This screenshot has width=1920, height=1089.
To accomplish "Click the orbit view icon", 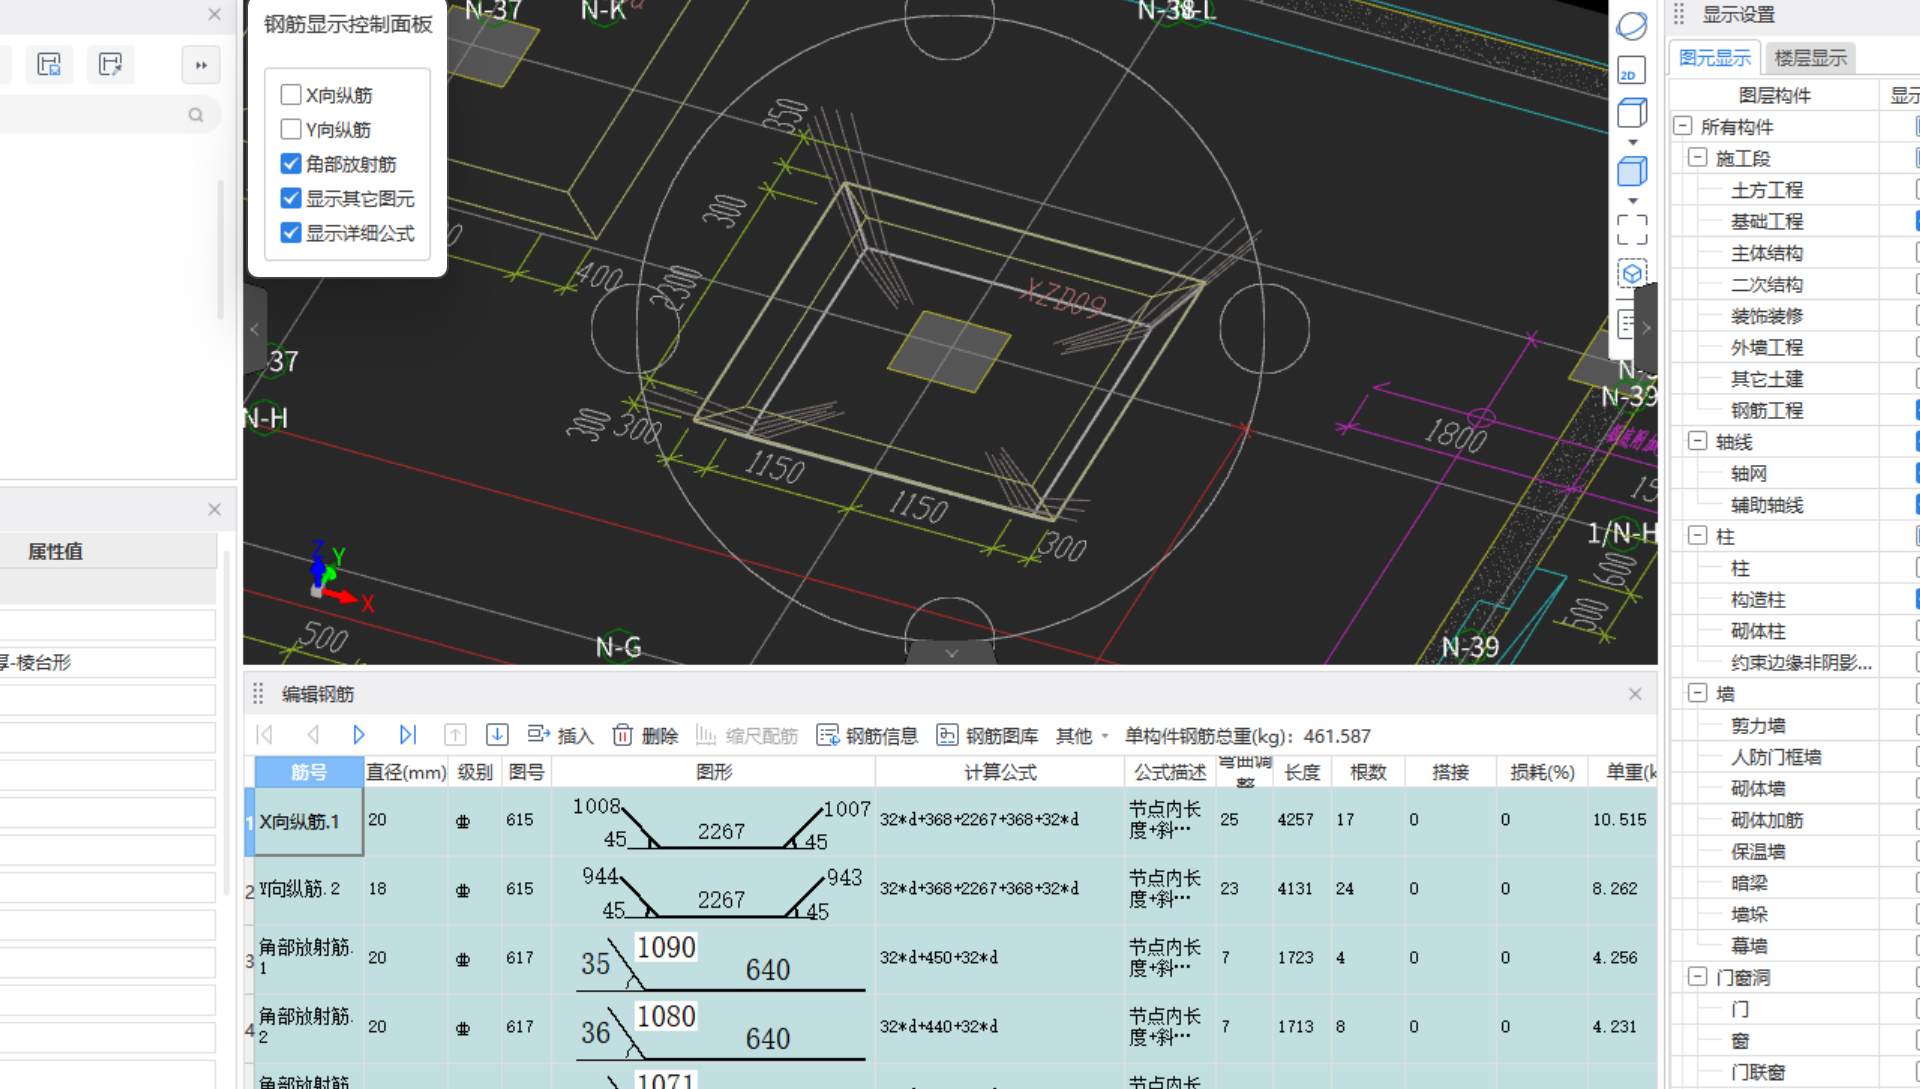I will coord(1632,26).
